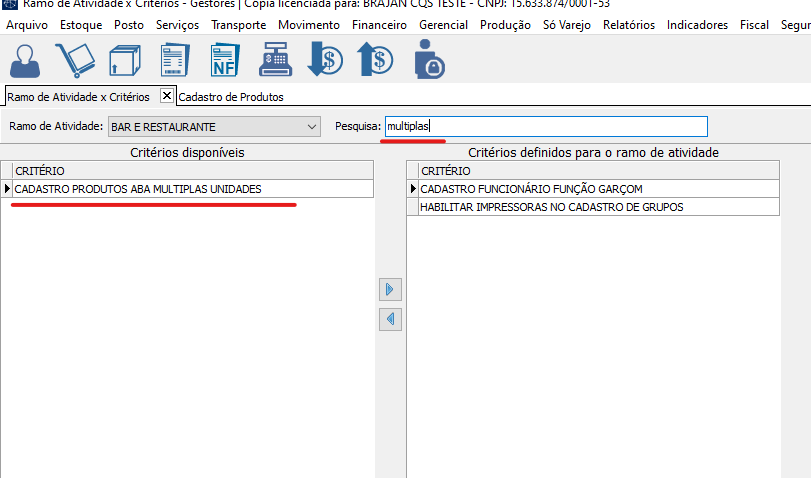Open the Indicadores menu
The width and height of the screenshot is (811, 478).
click(x=697, y=25)
